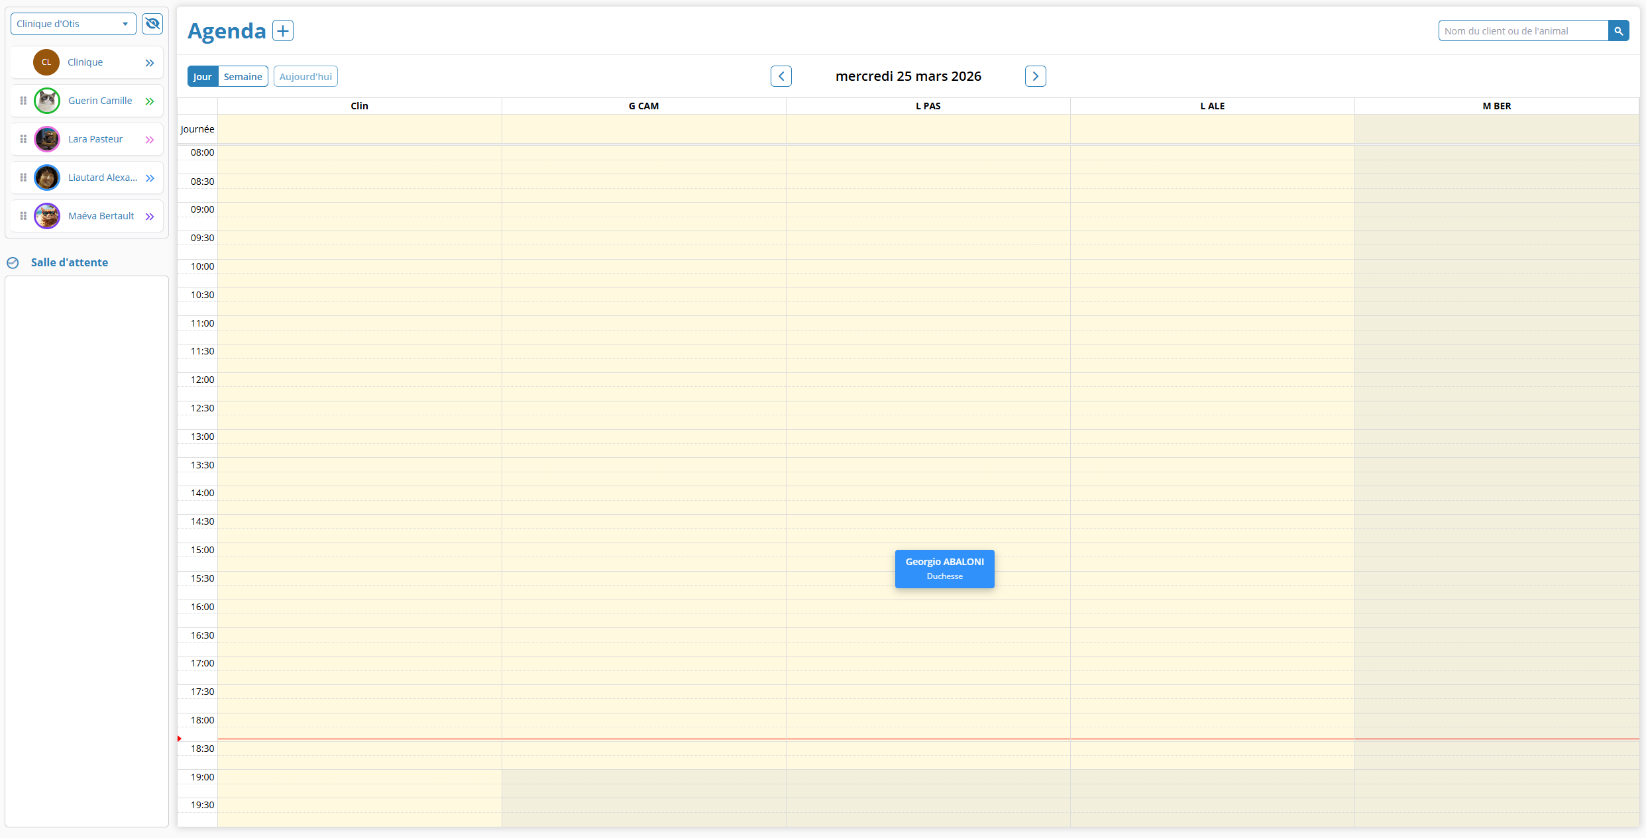Switch to Semaine view
This screenshot has height=838, width=1646.
243,76
